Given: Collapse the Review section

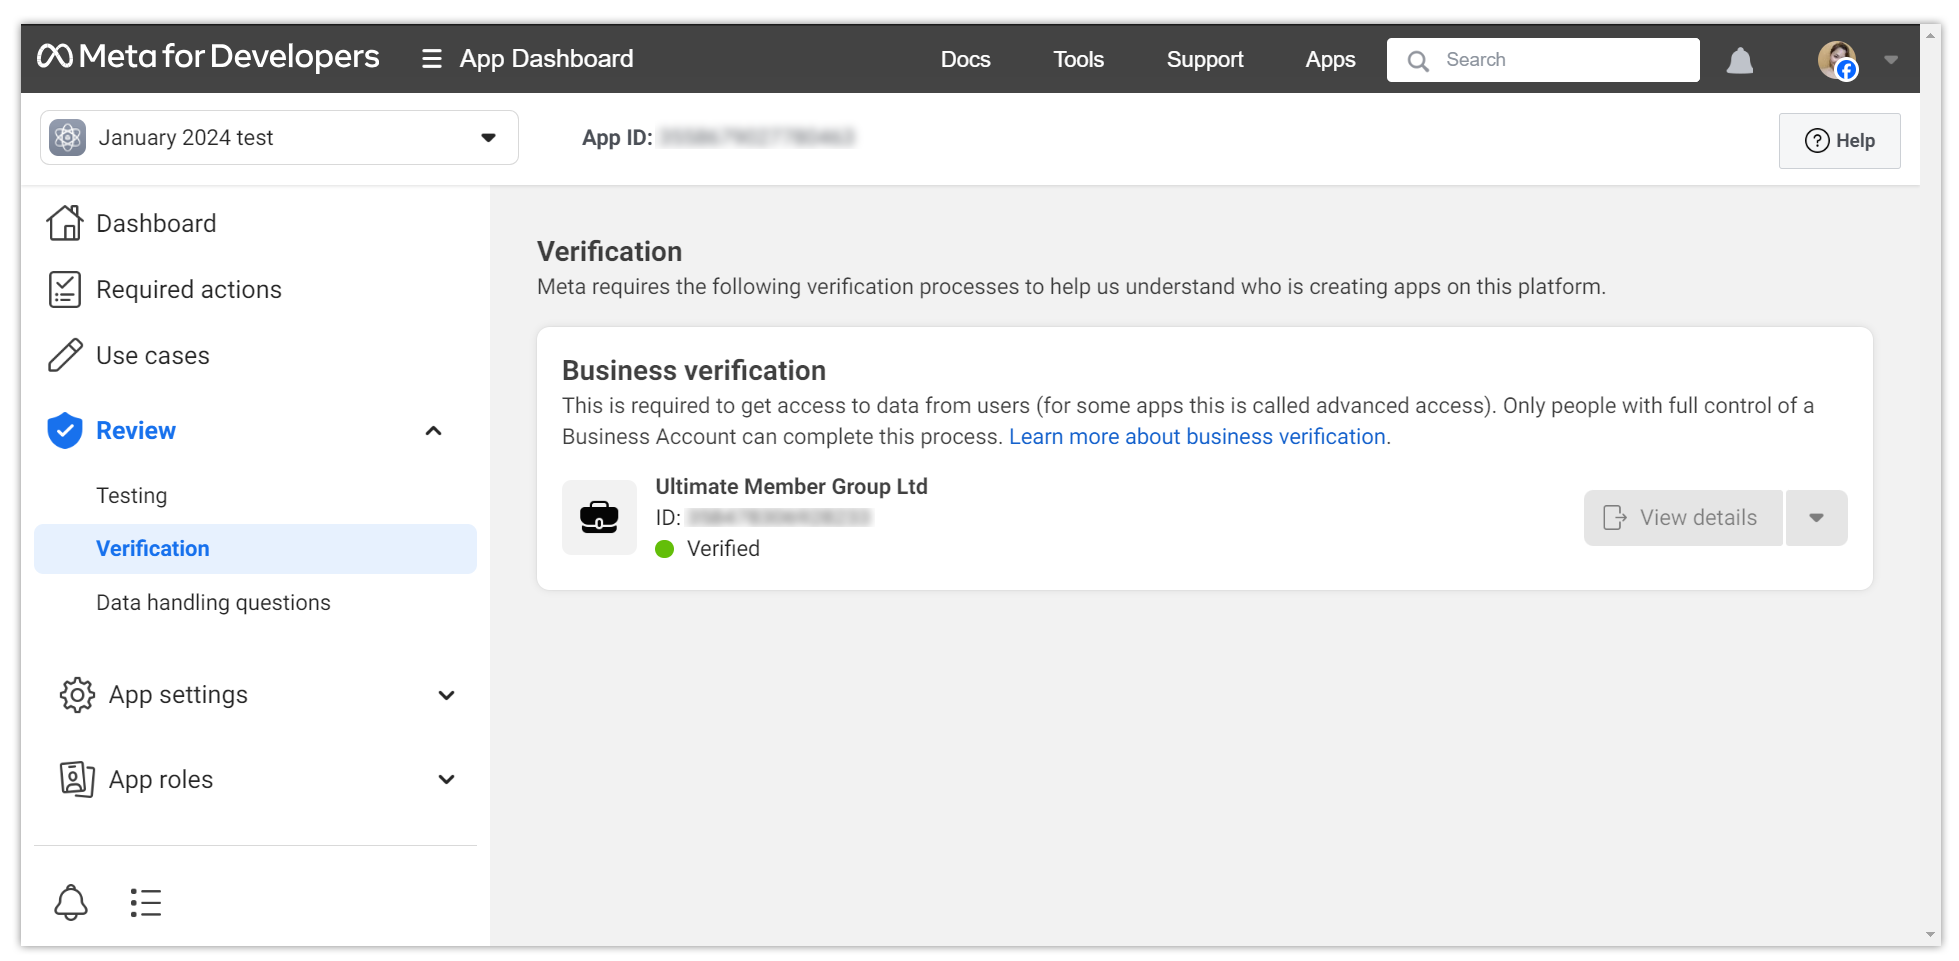Looking at the screenshot, I should pos(433,431).
